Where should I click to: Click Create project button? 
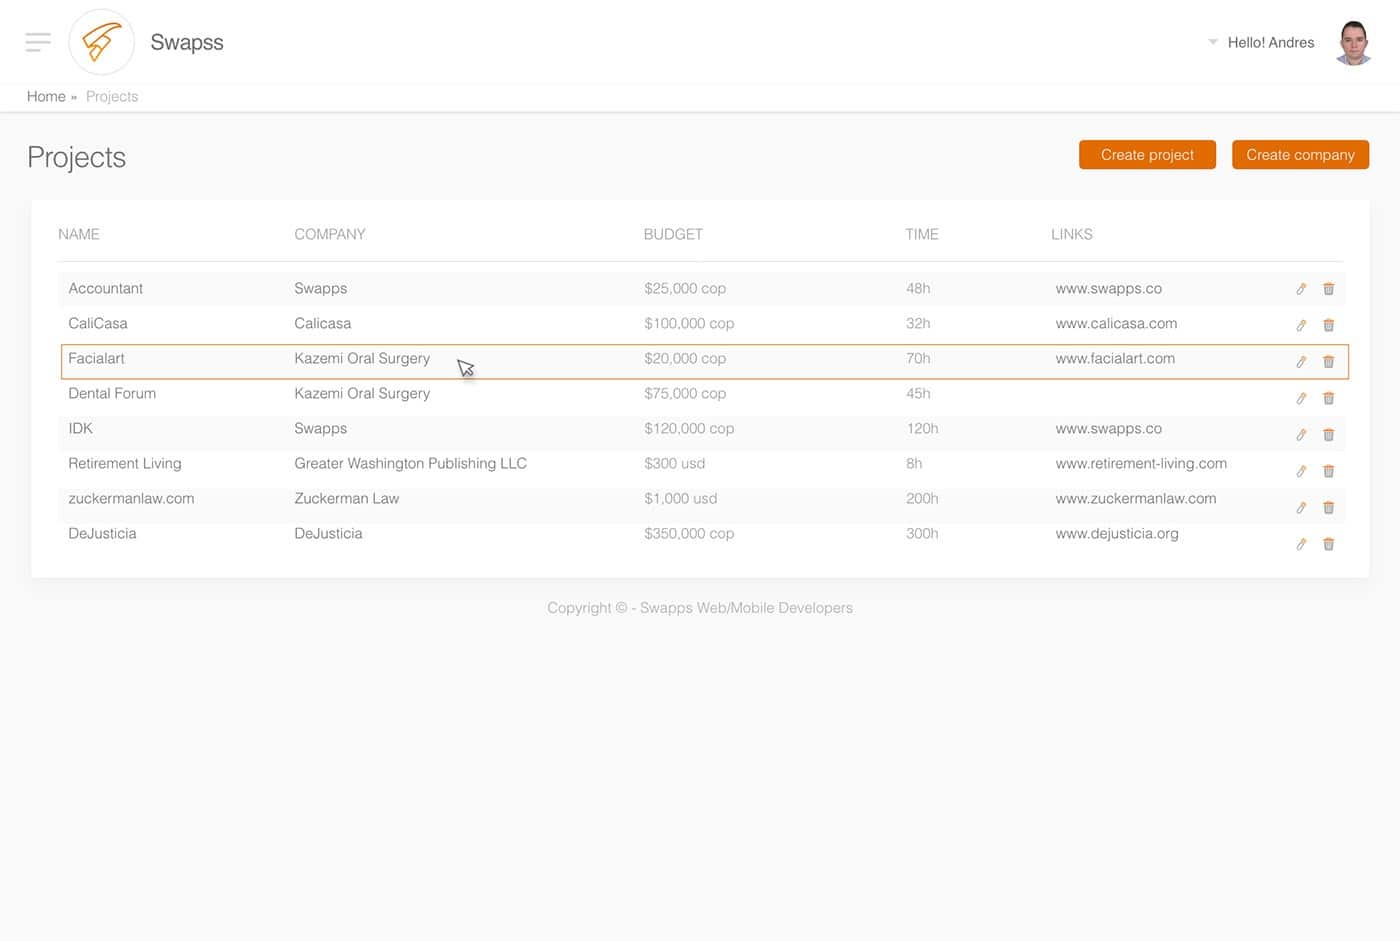pos(1147,155)
